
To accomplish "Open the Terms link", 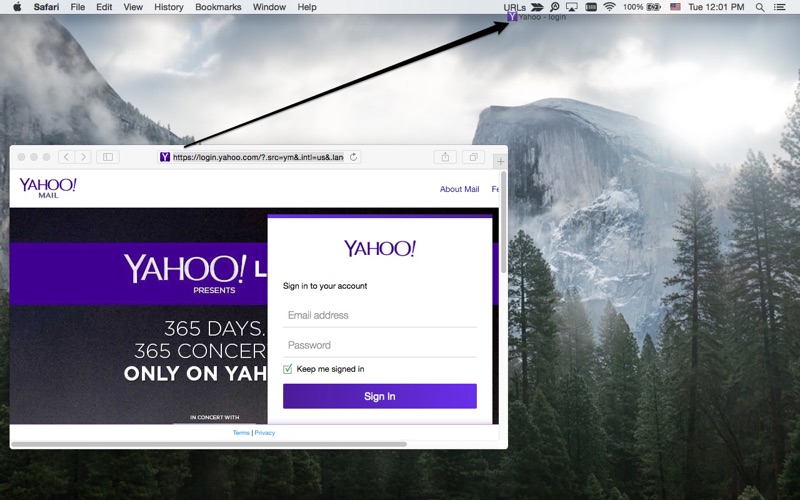I will click(241, 433).
